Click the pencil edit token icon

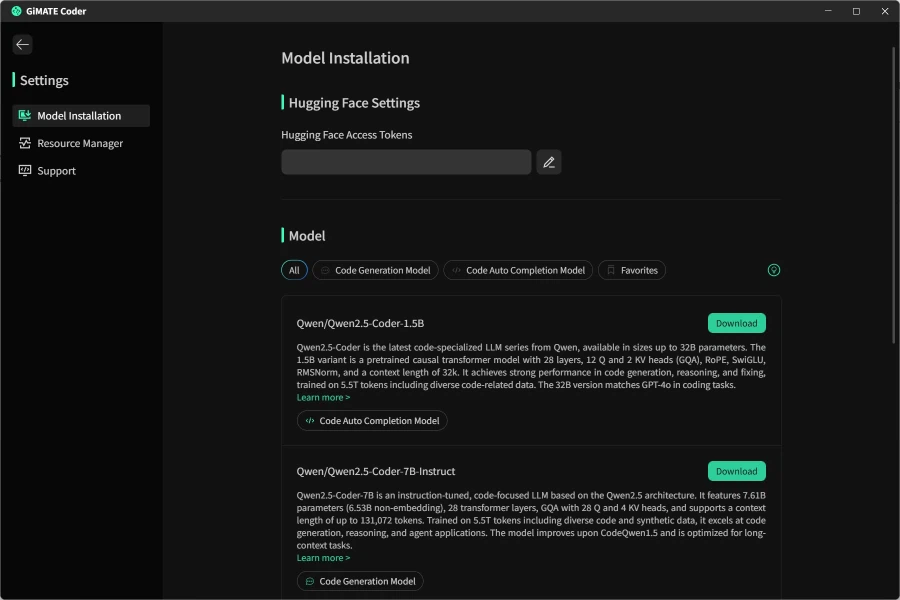click(x=548, y=162)
